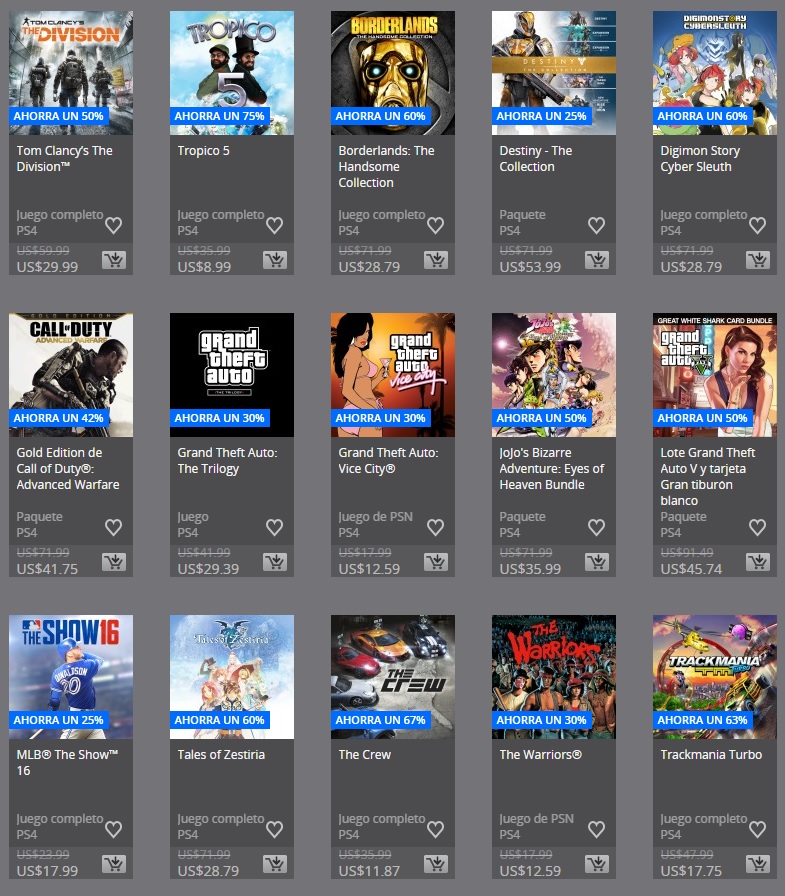
Task: Open The Division cover thumbnail
Action: (71, 60)
